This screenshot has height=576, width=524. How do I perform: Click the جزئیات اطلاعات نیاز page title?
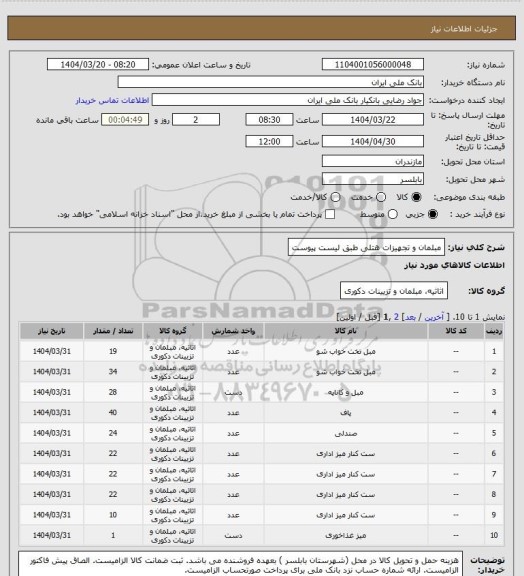(x=464, y=29)
